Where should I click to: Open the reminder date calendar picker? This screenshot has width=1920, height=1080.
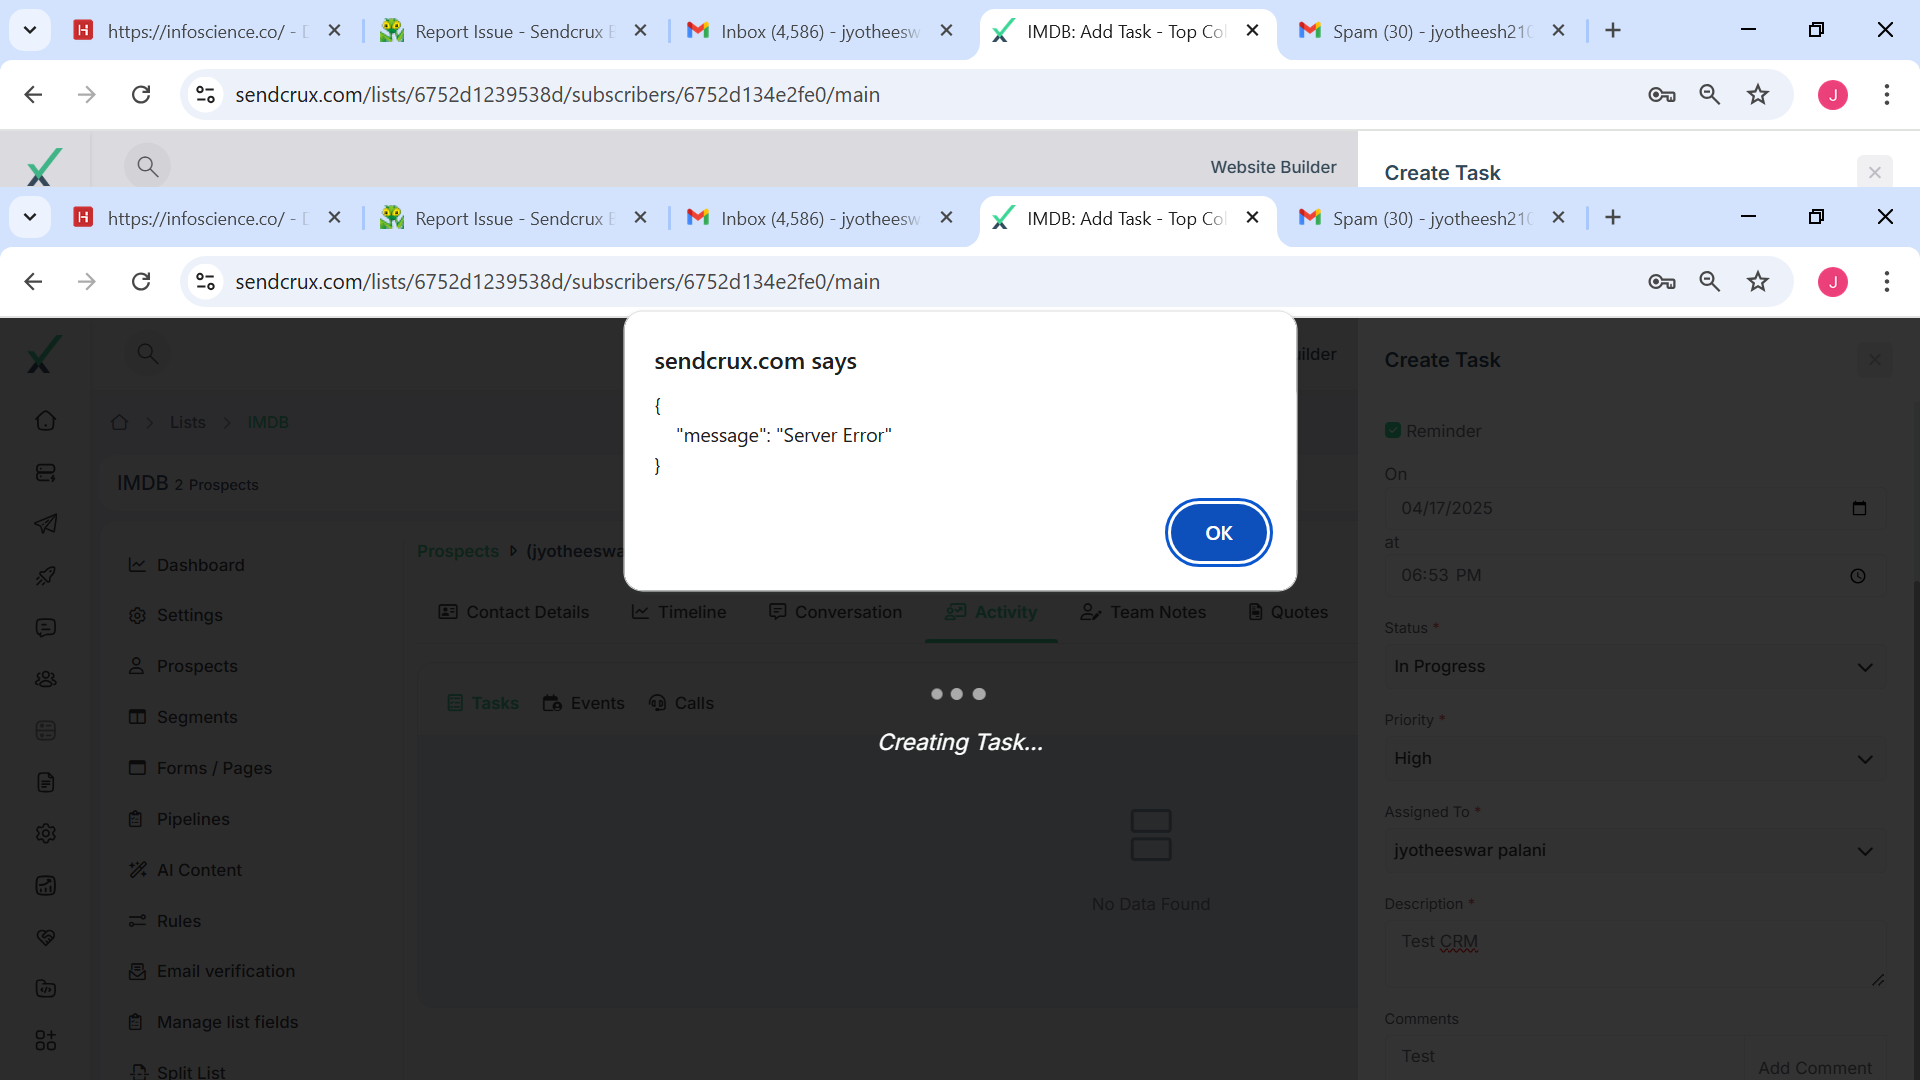pos(1859,508)
